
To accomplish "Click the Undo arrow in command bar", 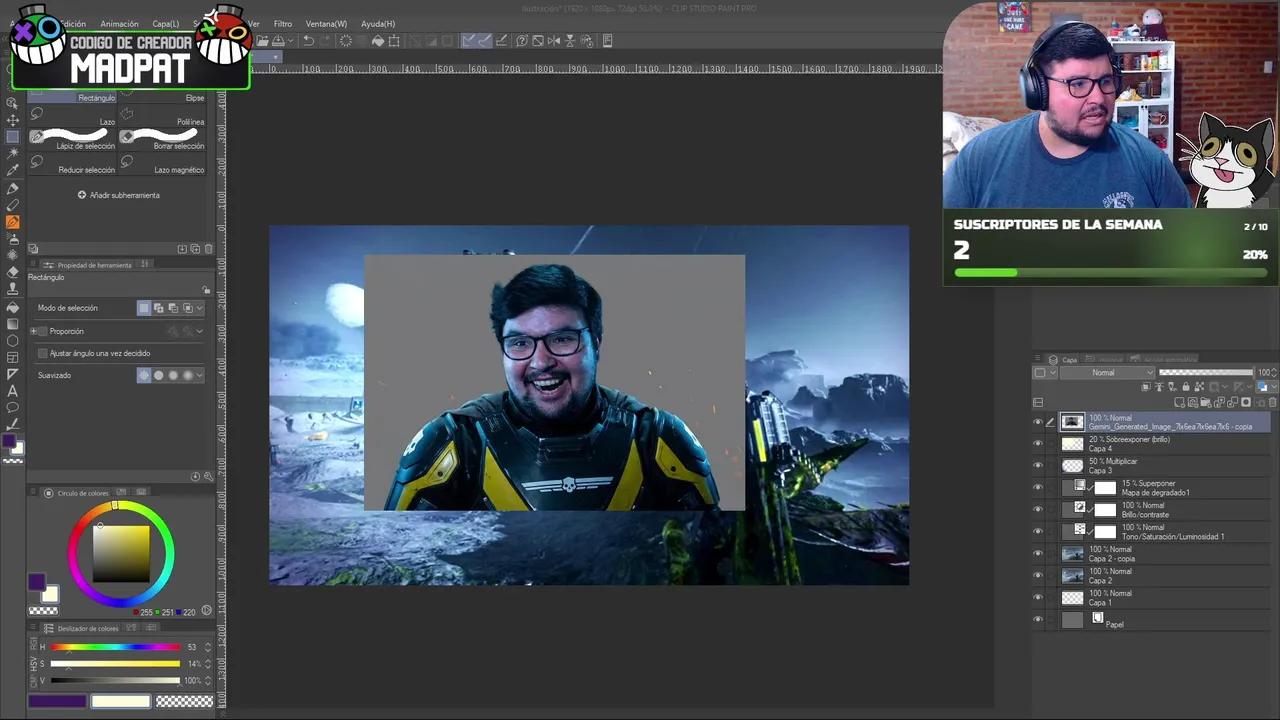I will click(309, 41).
